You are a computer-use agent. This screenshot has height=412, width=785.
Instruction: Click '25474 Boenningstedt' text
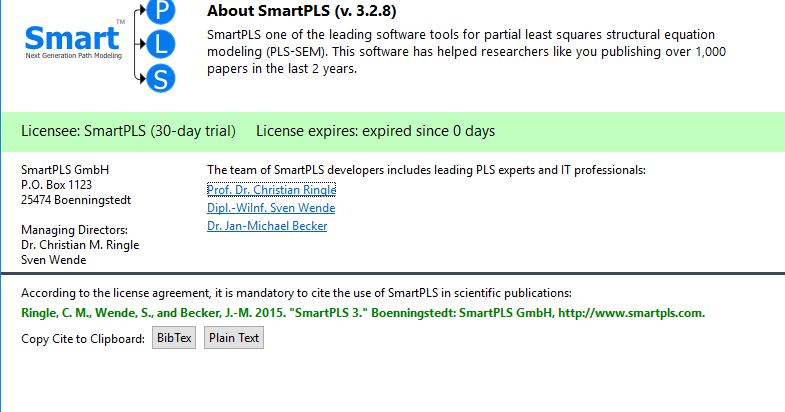[76, 200]
